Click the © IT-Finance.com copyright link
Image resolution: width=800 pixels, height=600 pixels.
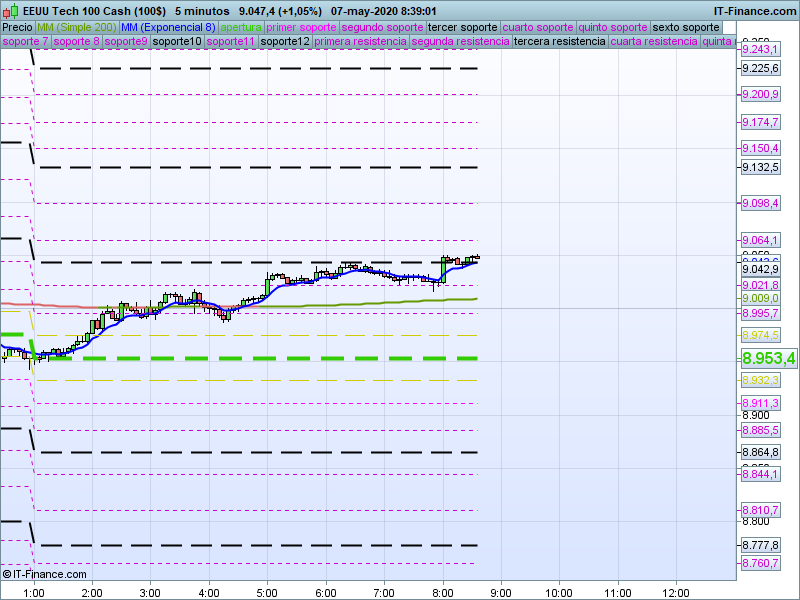point(45,574)
